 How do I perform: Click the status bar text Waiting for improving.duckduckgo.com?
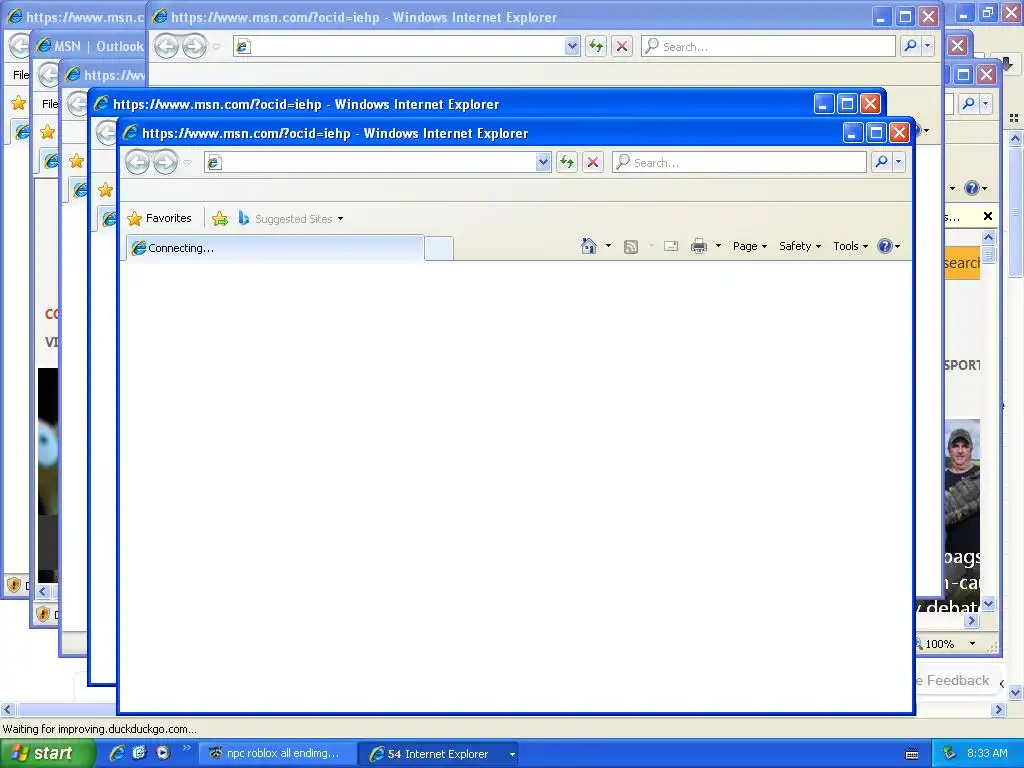pos(99,729)
